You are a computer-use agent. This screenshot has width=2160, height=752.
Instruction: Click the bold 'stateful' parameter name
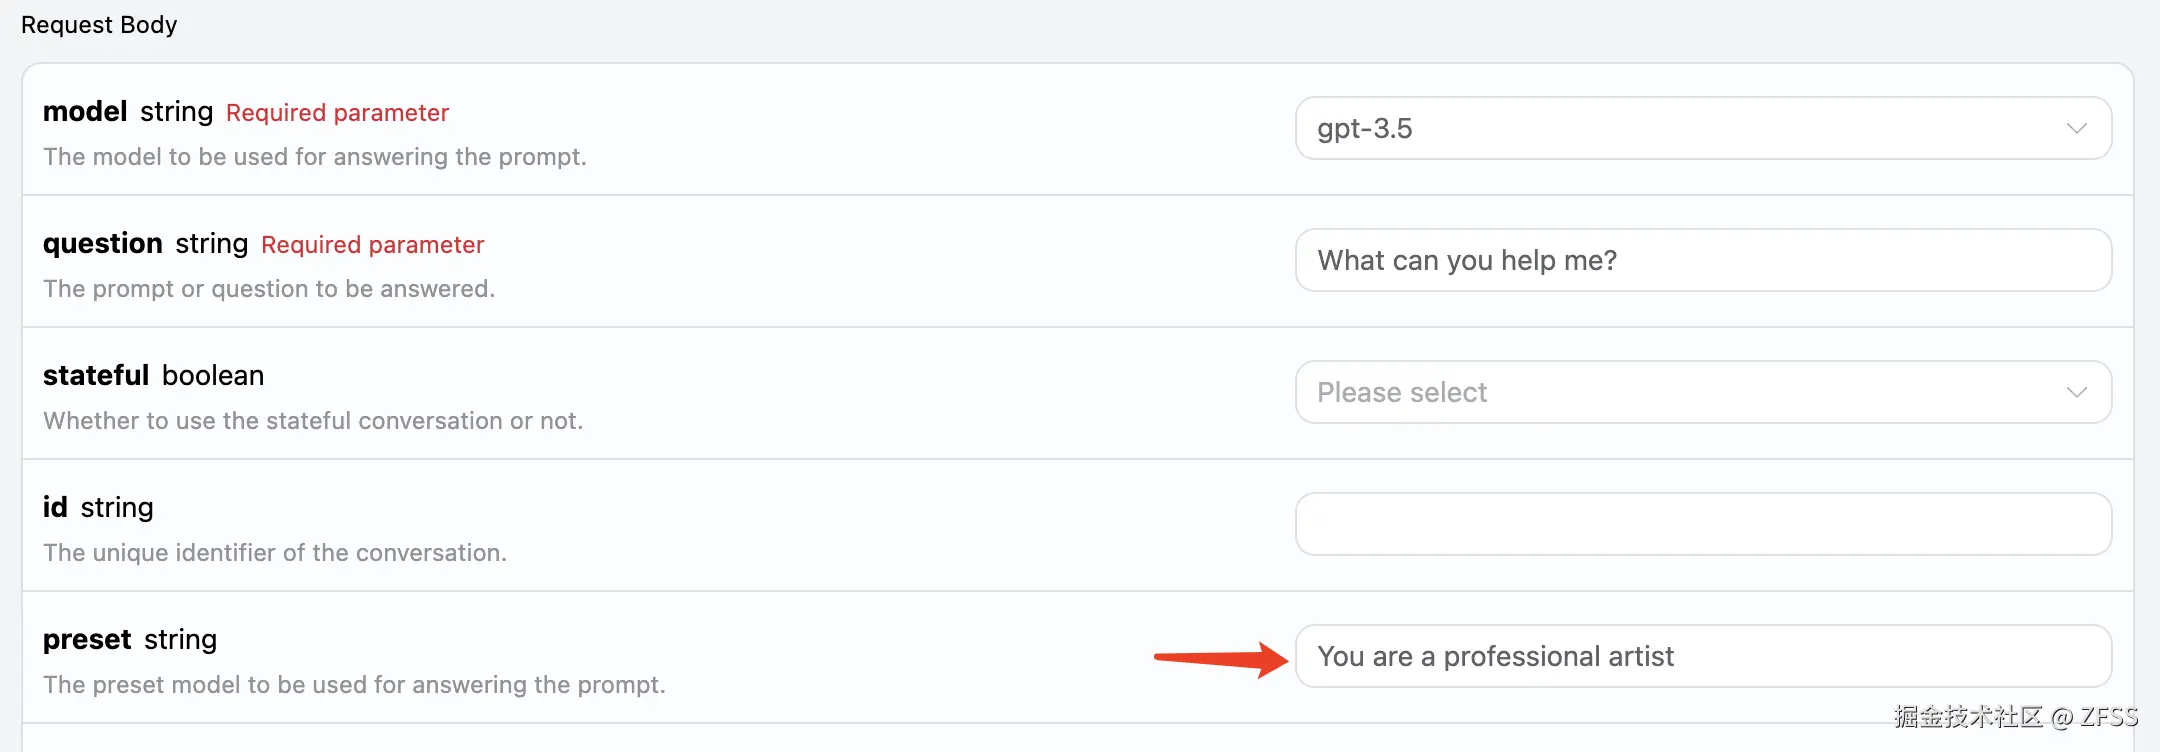click(96, 376)
